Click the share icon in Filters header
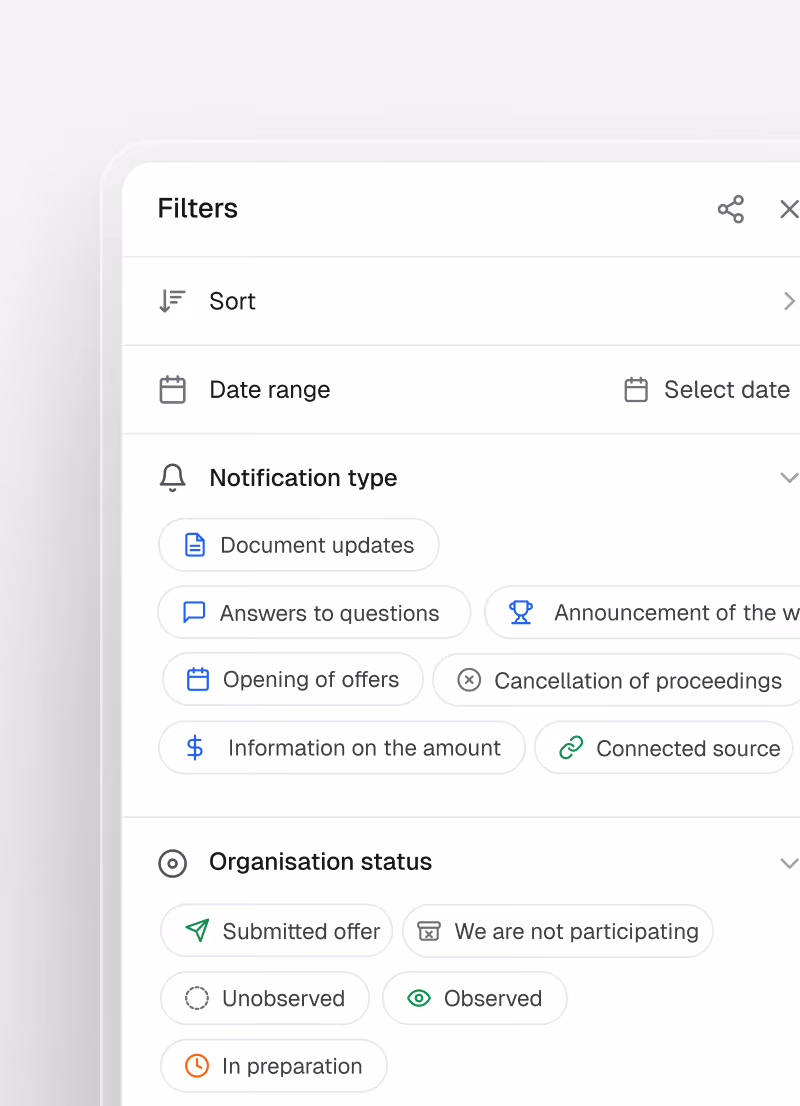 click(731, 209)
